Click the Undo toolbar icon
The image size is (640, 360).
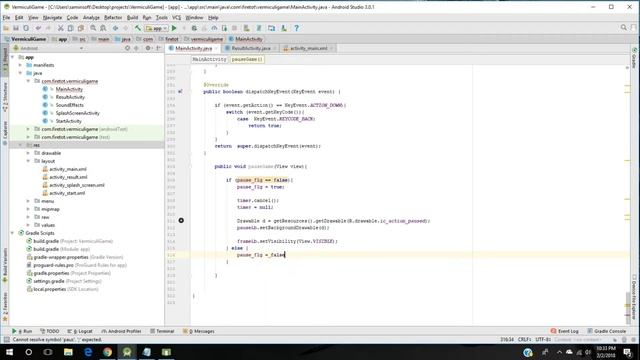pyautogui.click(x=38, y=28)
